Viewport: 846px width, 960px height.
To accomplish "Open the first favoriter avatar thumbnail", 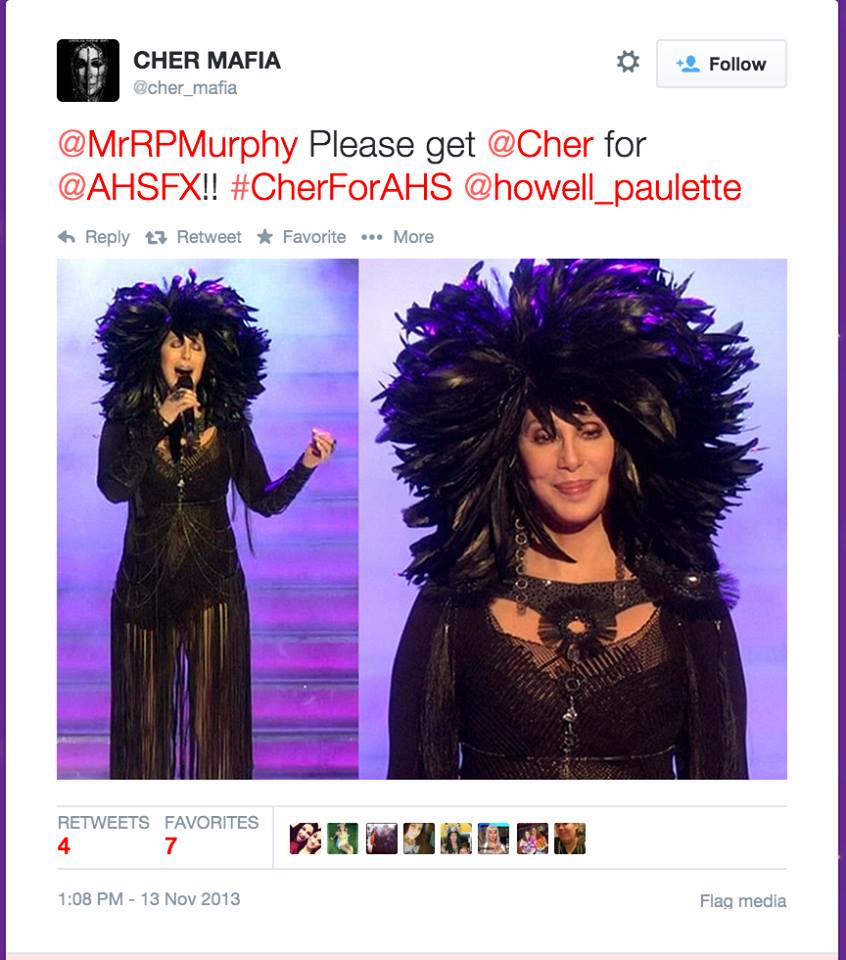I will [305, 838].
